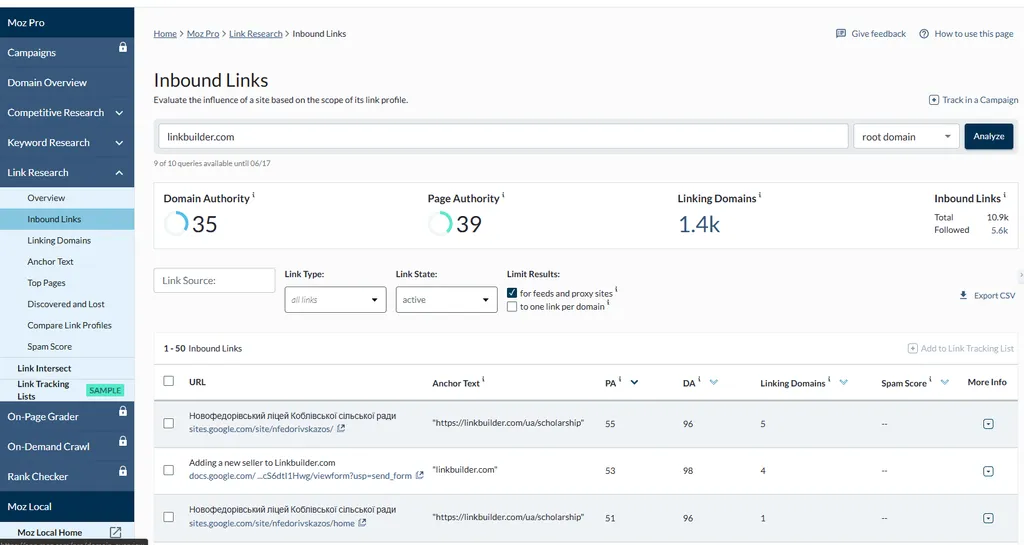
Task: Click the linkbuilder.com domain search field
Action: pyautogui.click(x=503, y=136)
